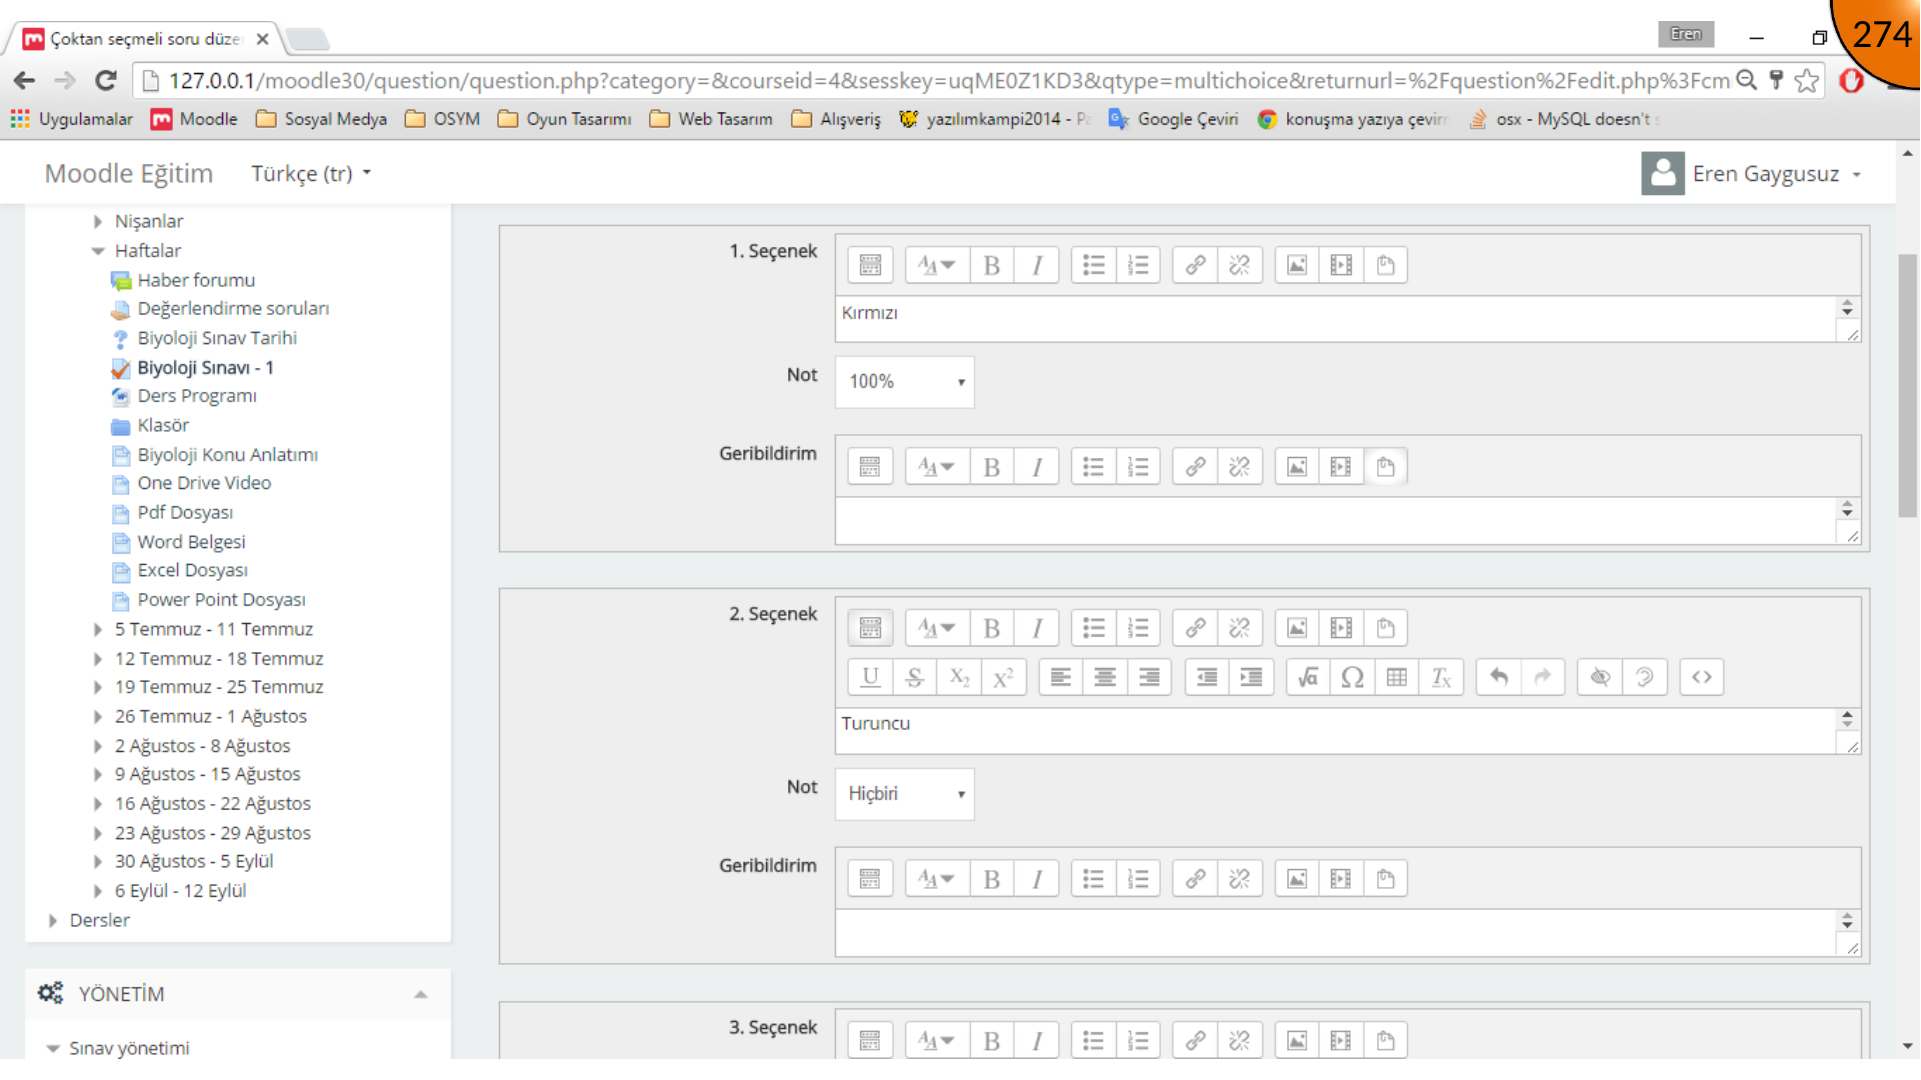
Task: Click ordered list icon in 1. Seçenek editor
Action: tap(1138, 265)
